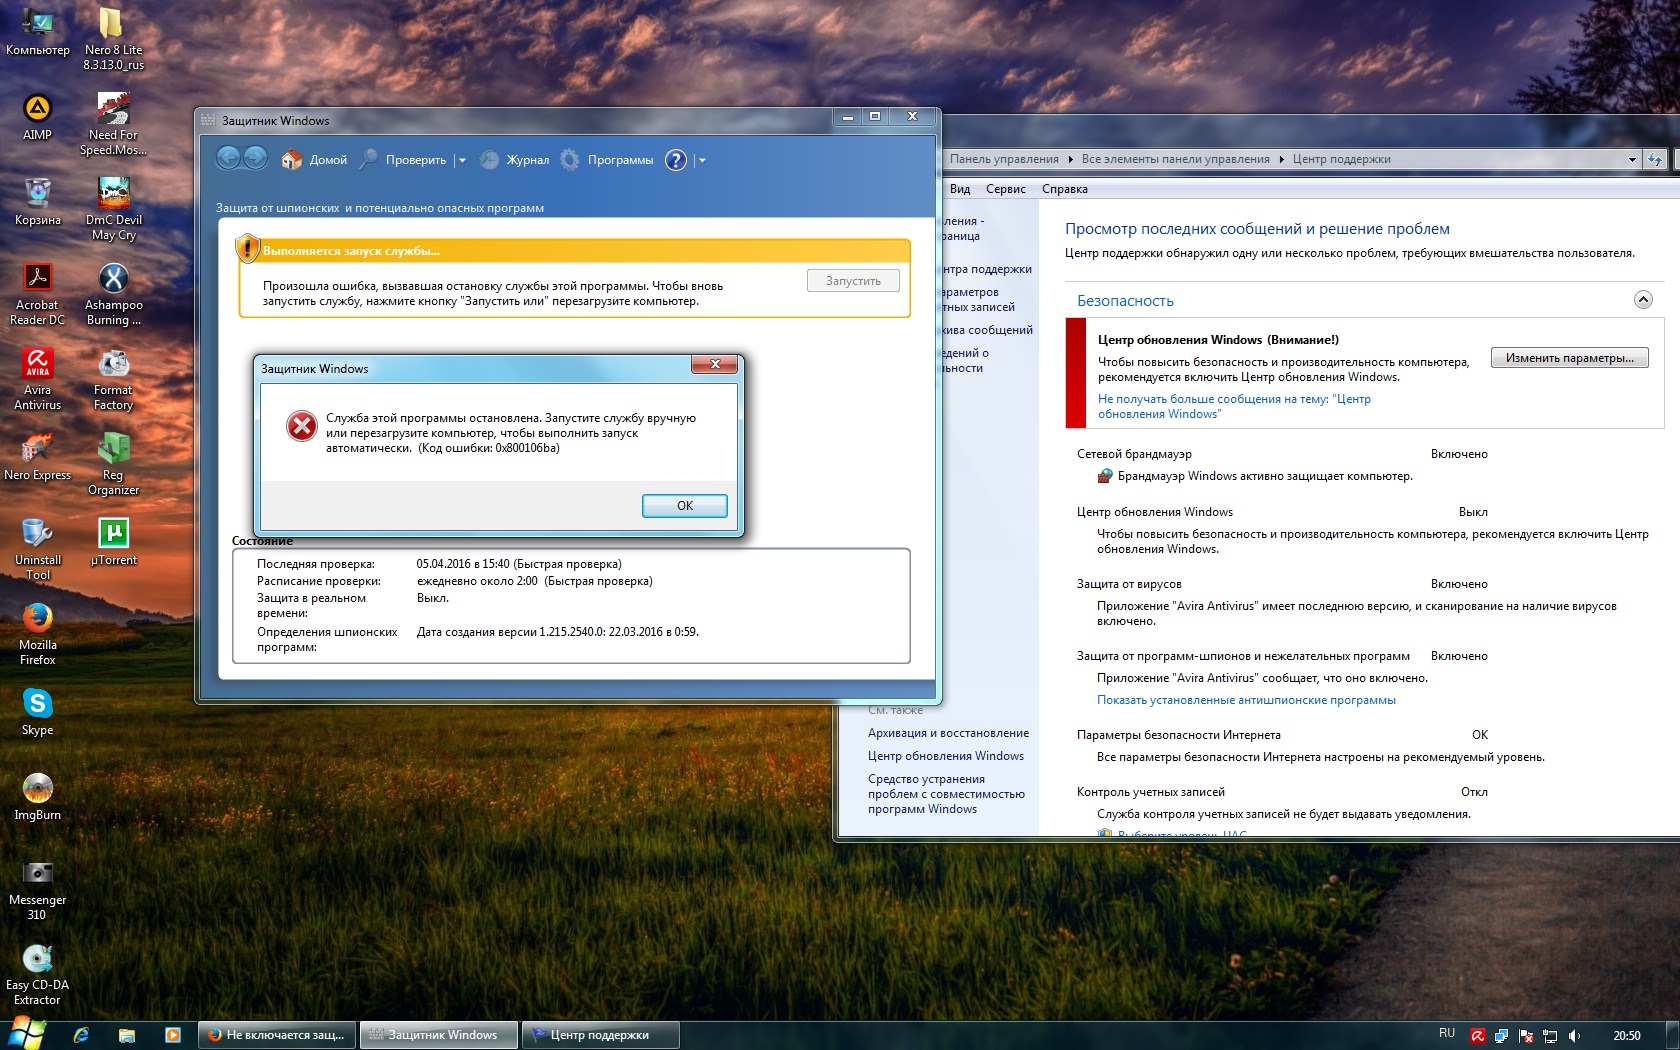
Task: Open Центр обновления Windows sidebar link
Action: pyautogui.click(x=946, y=756)
